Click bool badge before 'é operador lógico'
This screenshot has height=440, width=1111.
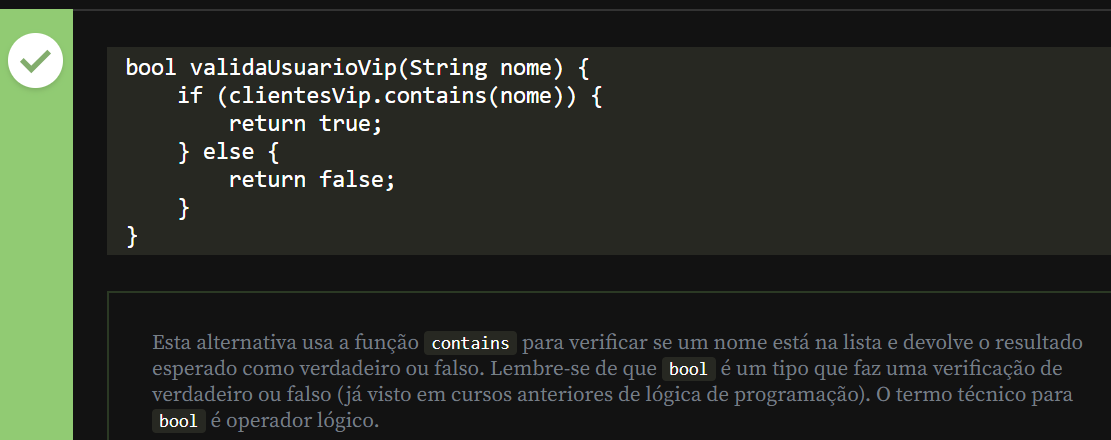tap(179, 421)
